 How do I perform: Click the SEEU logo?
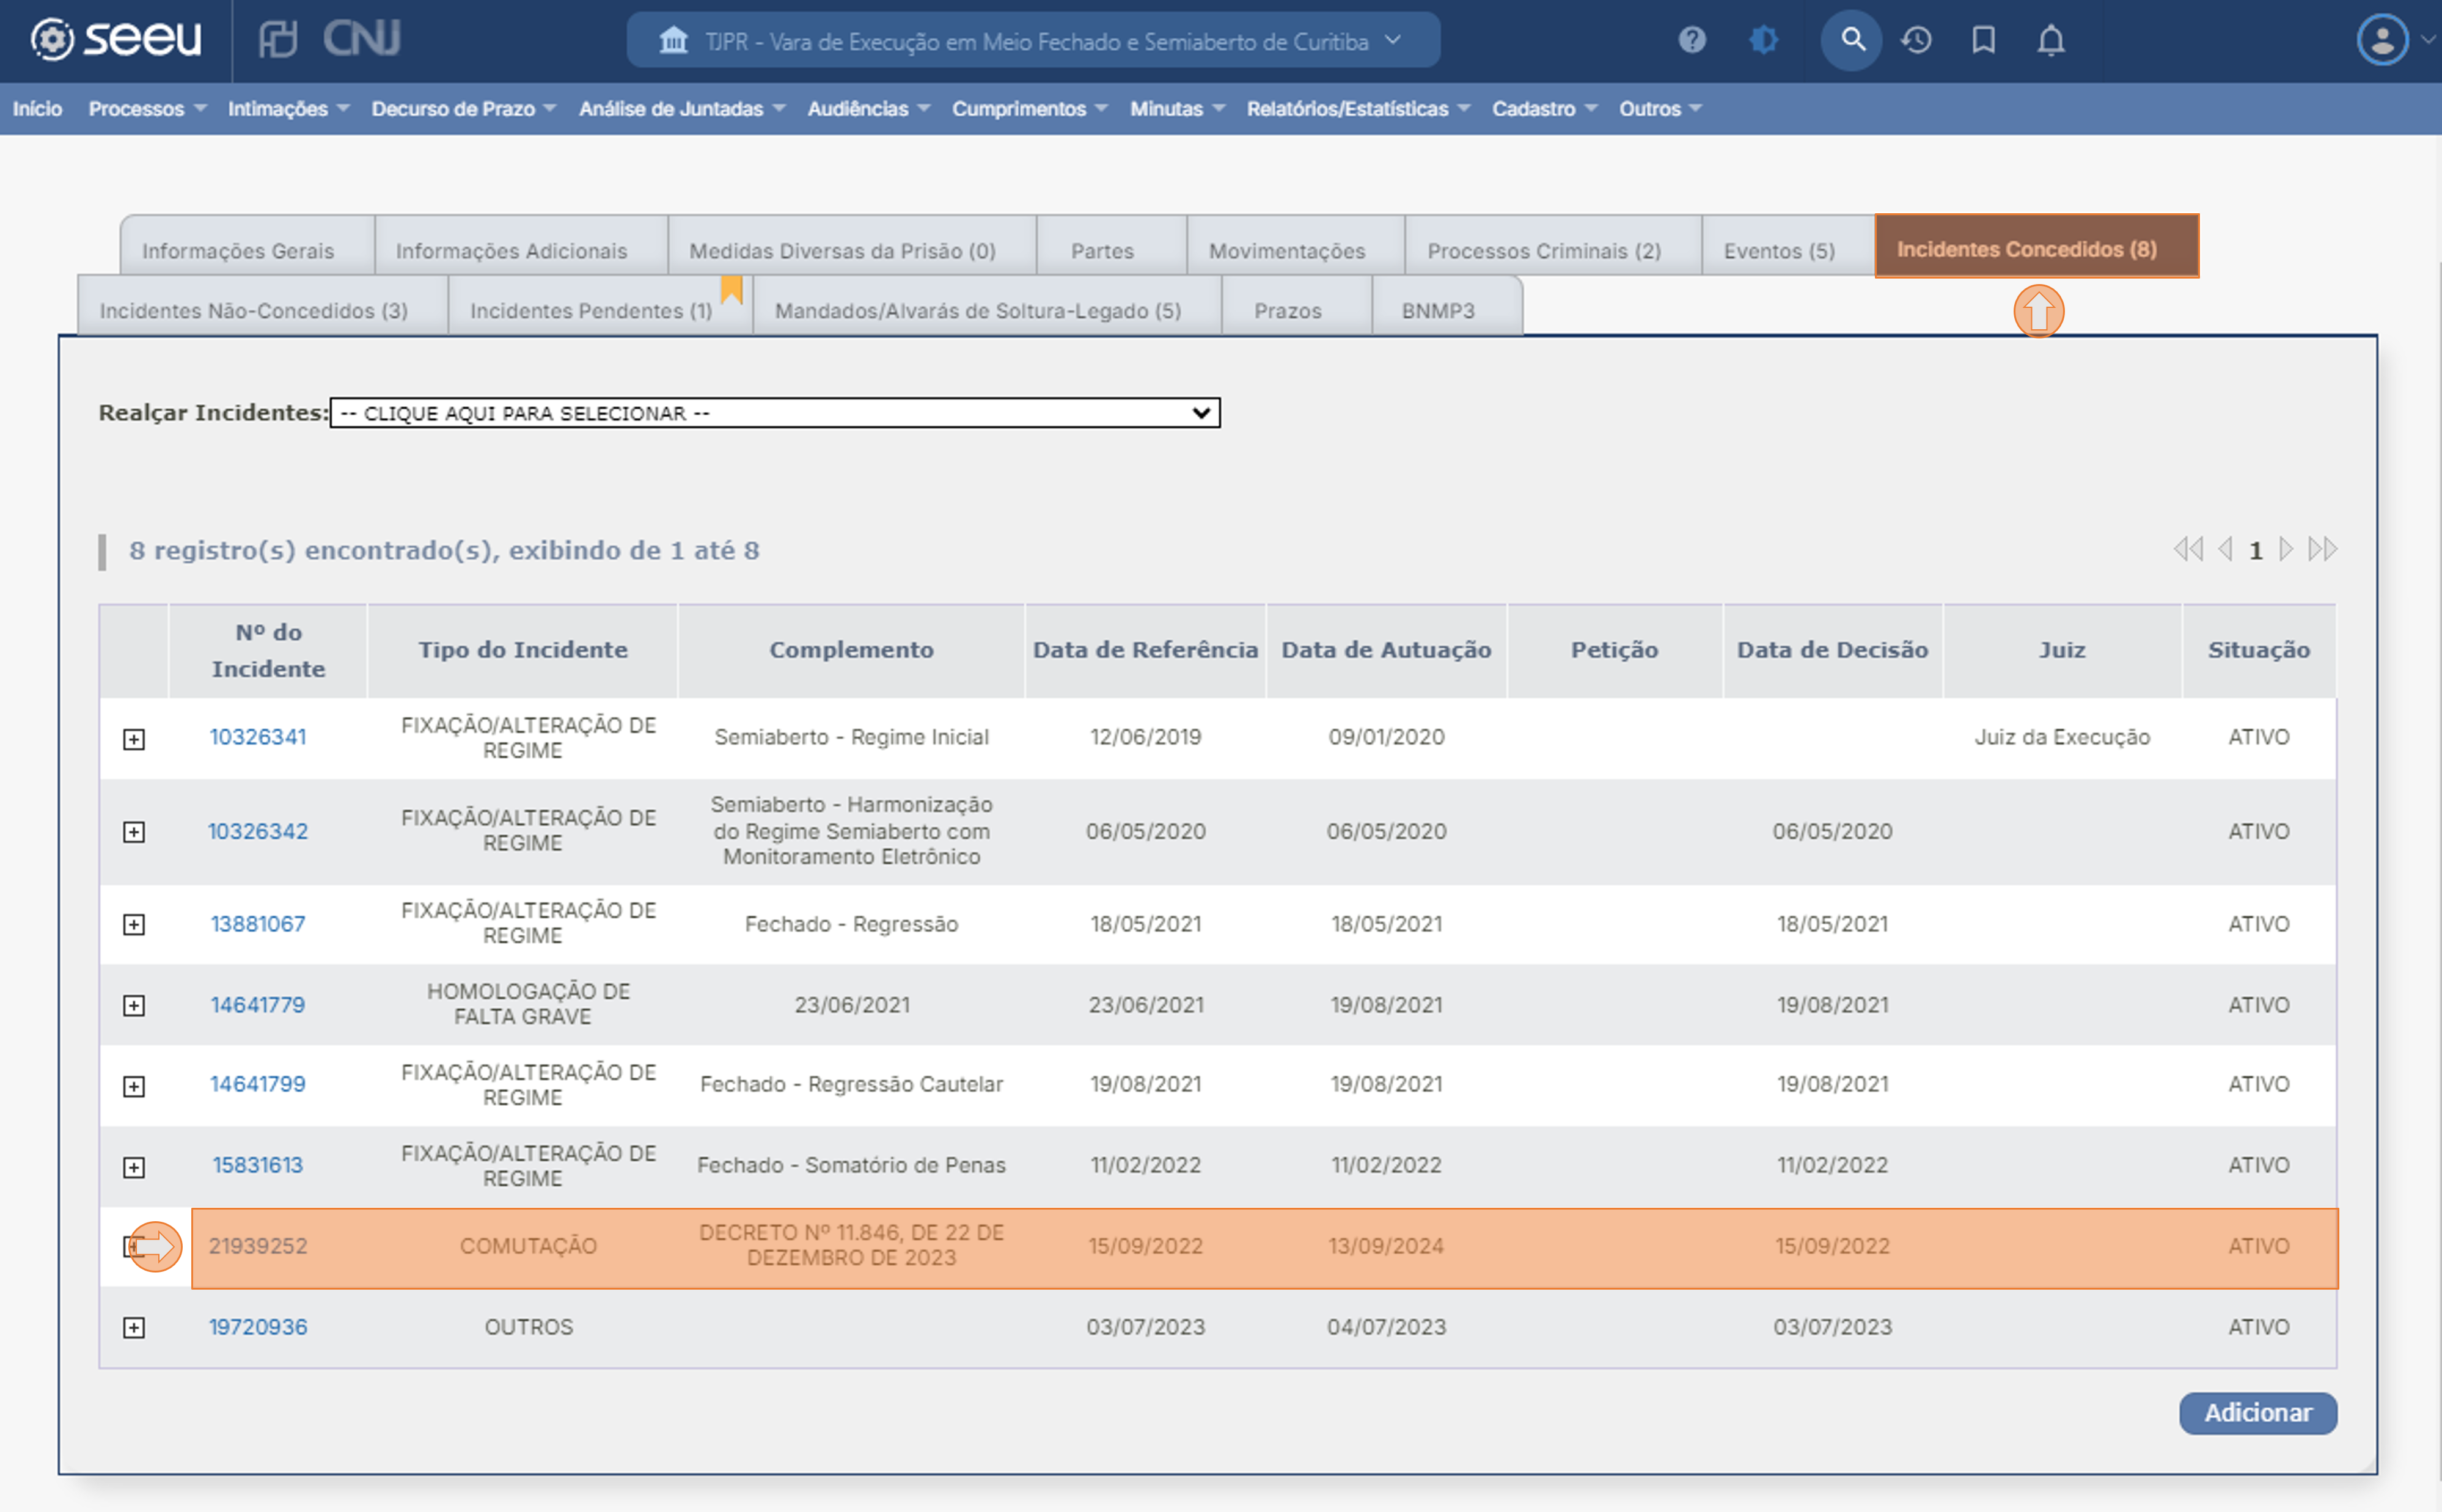(x=116, y=39)
